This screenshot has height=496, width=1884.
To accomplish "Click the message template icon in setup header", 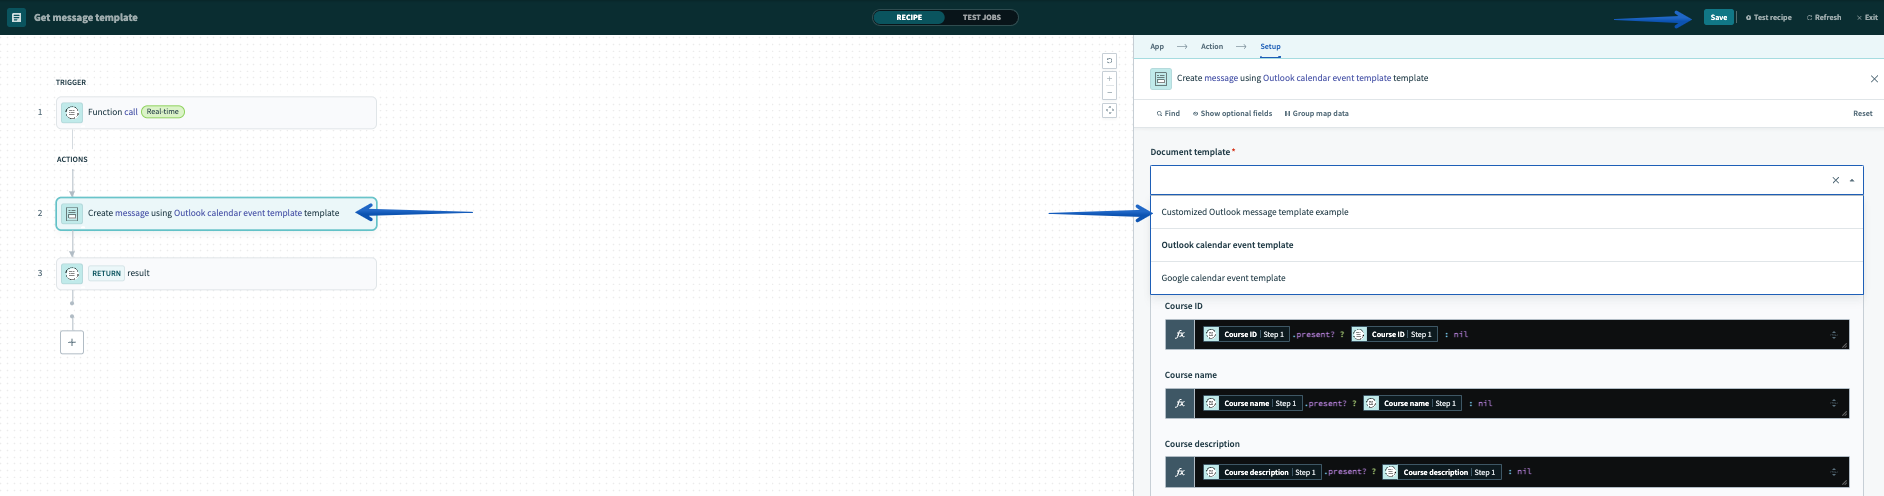I will tap(1161, 79).
